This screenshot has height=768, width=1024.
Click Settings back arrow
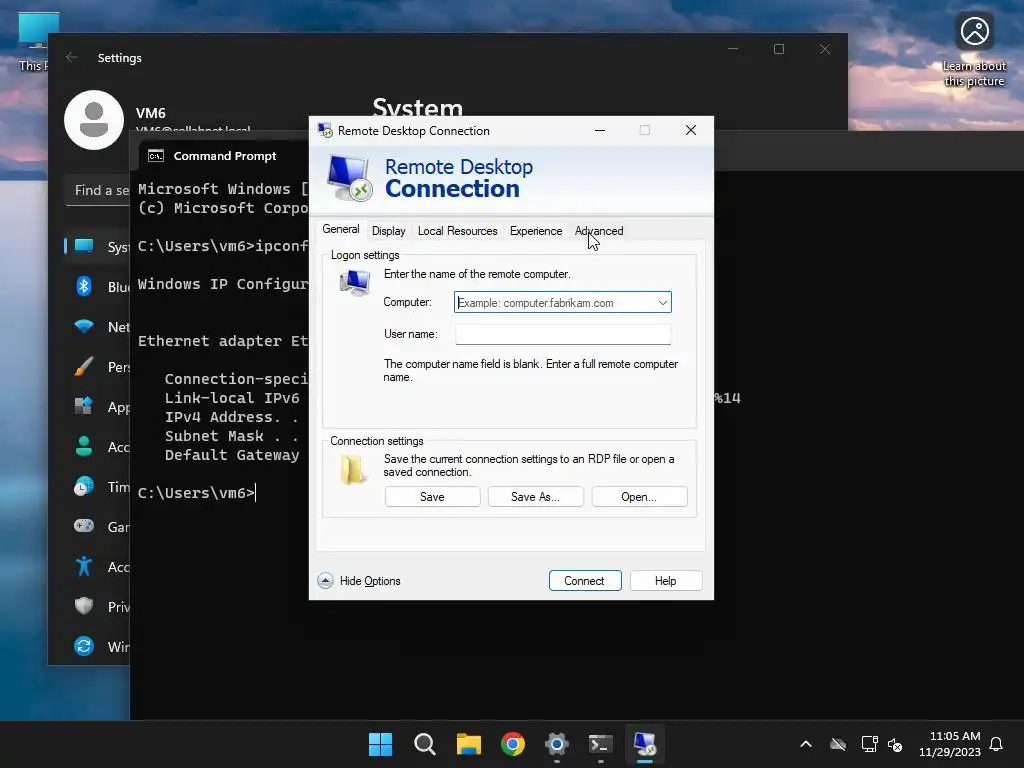point(72,57)
